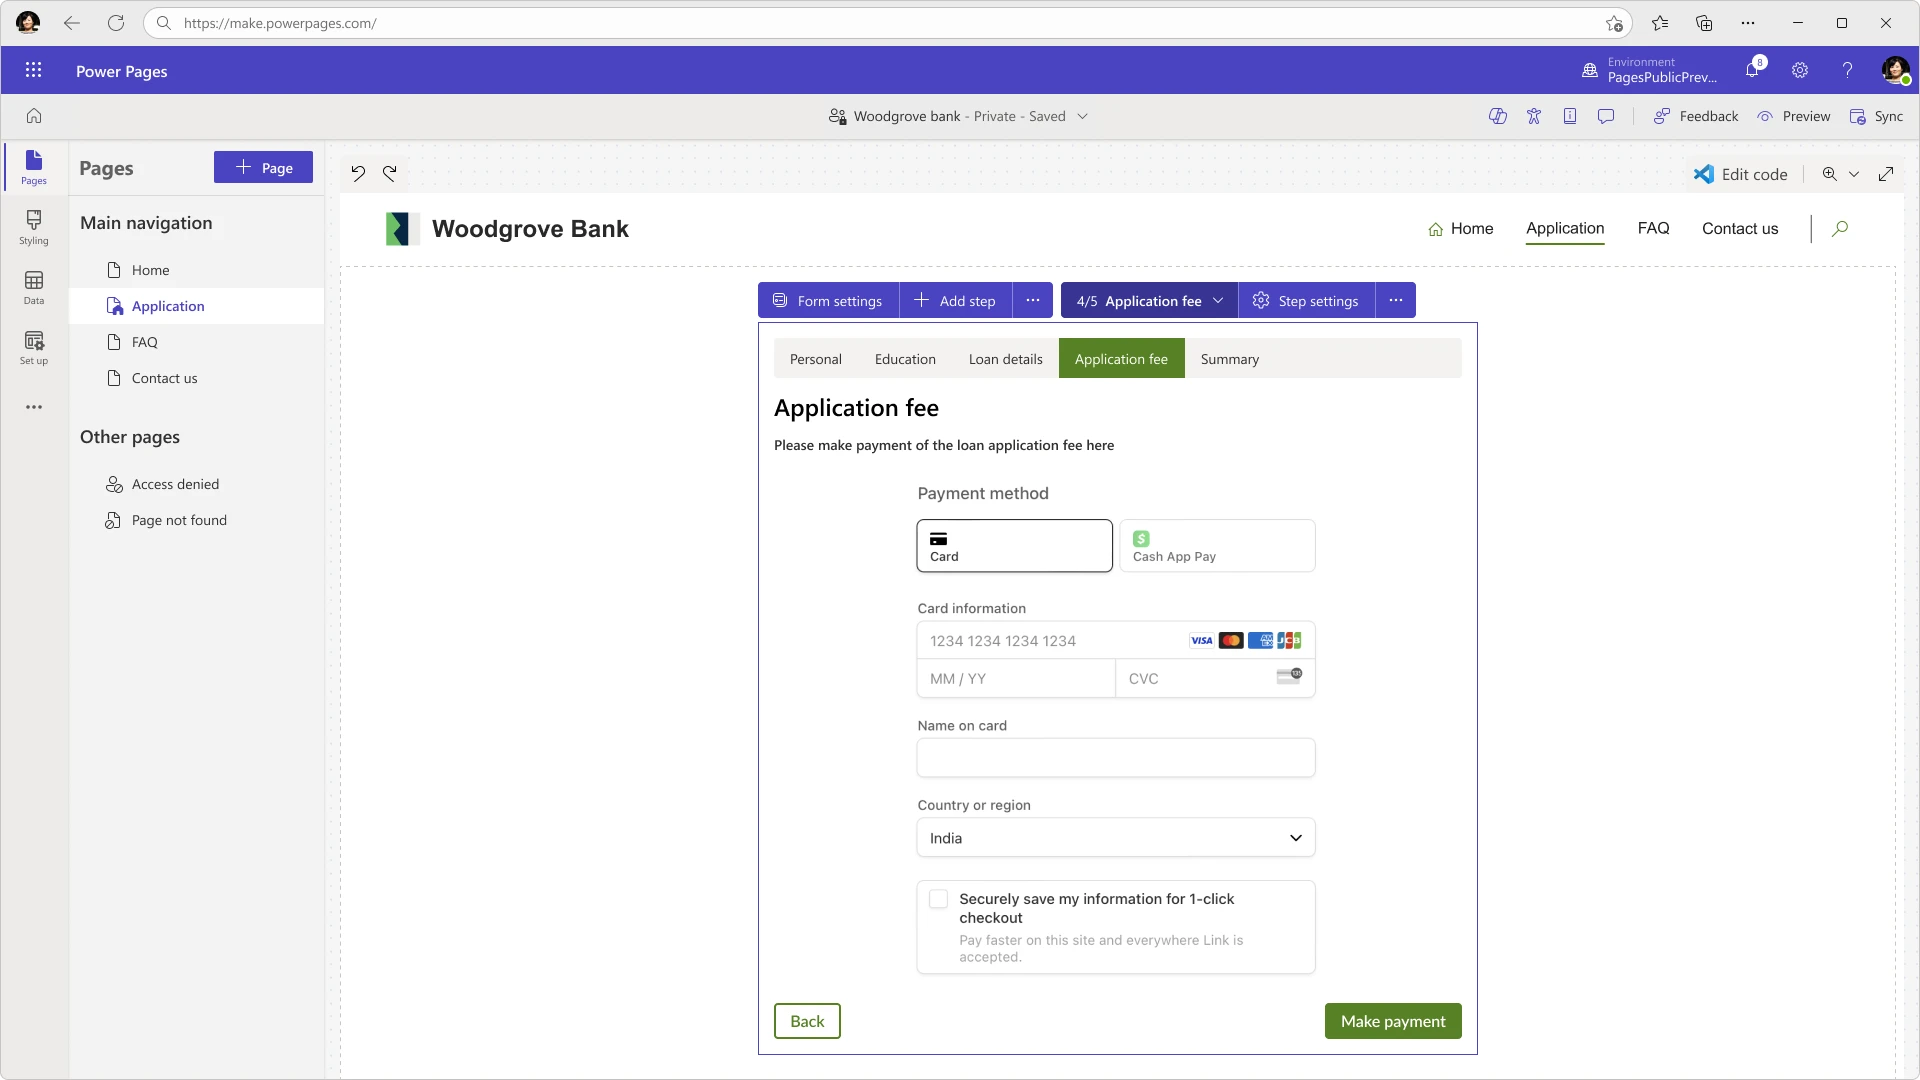
Task: Select Cash App Pay payment method
Action: tap(1217, 546)
